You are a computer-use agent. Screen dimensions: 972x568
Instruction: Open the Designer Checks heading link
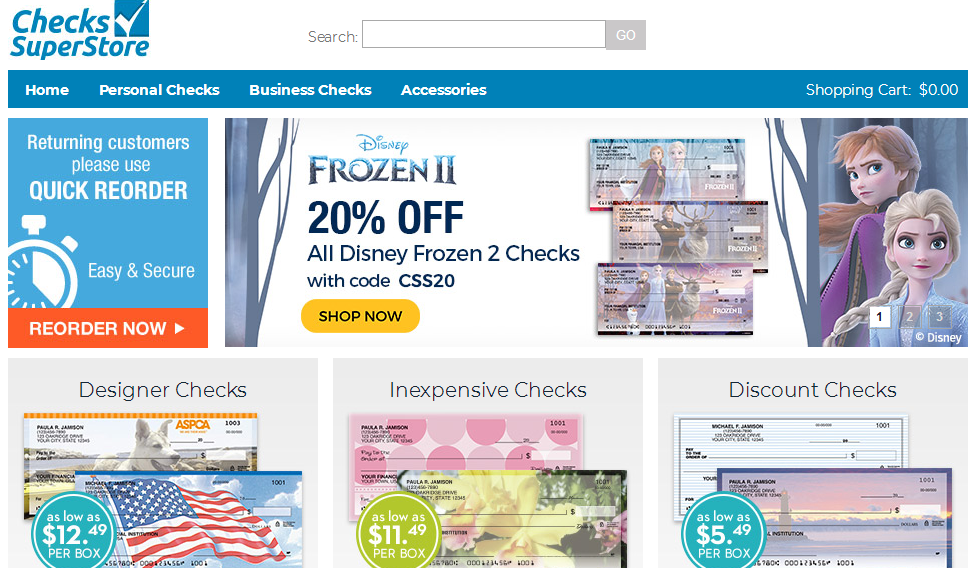pos(163,390)
